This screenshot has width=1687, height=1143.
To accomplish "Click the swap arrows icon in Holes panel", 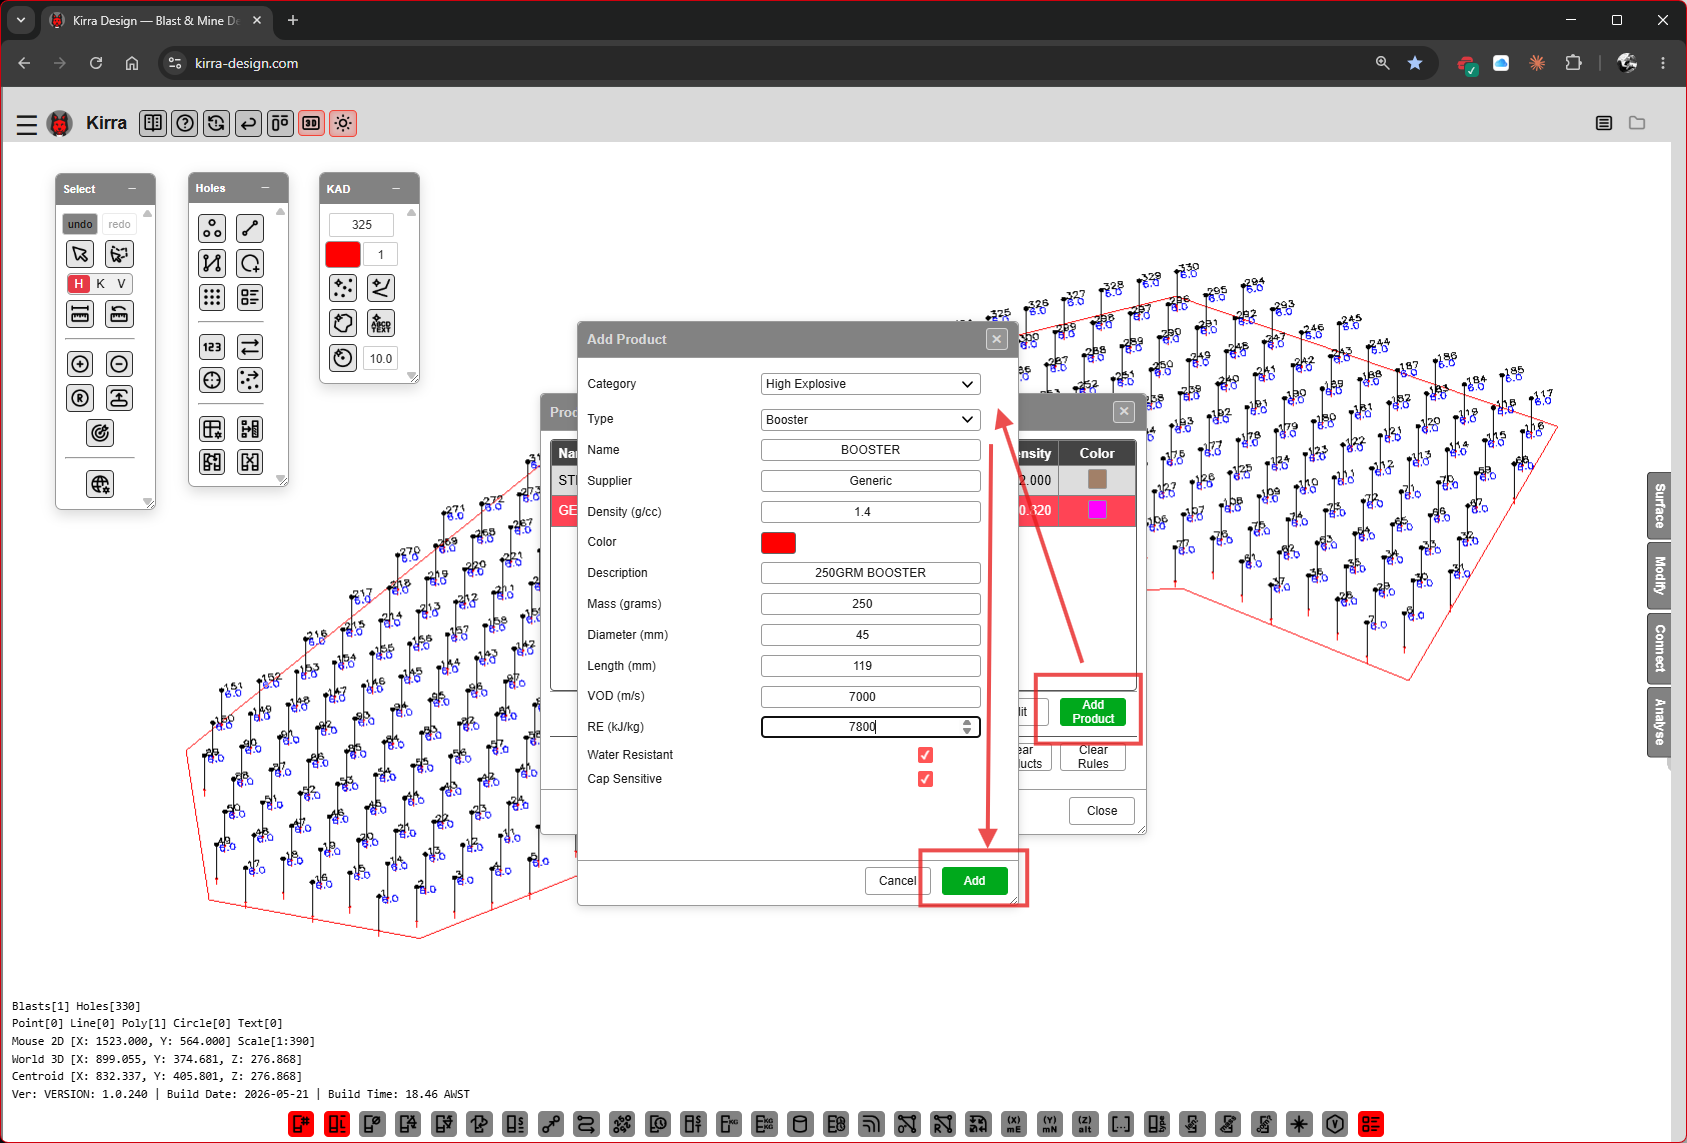I will [250, 347].
